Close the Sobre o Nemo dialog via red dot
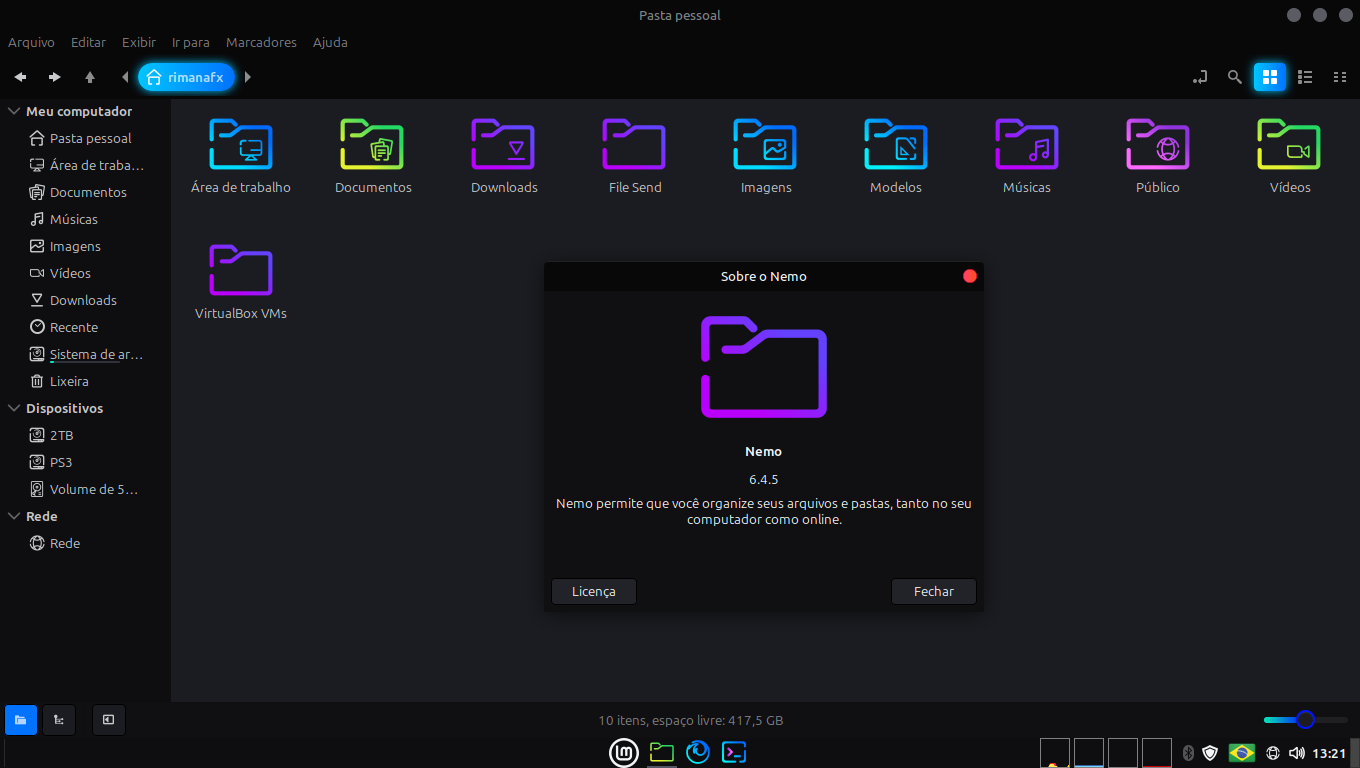 tap(969, 276)
